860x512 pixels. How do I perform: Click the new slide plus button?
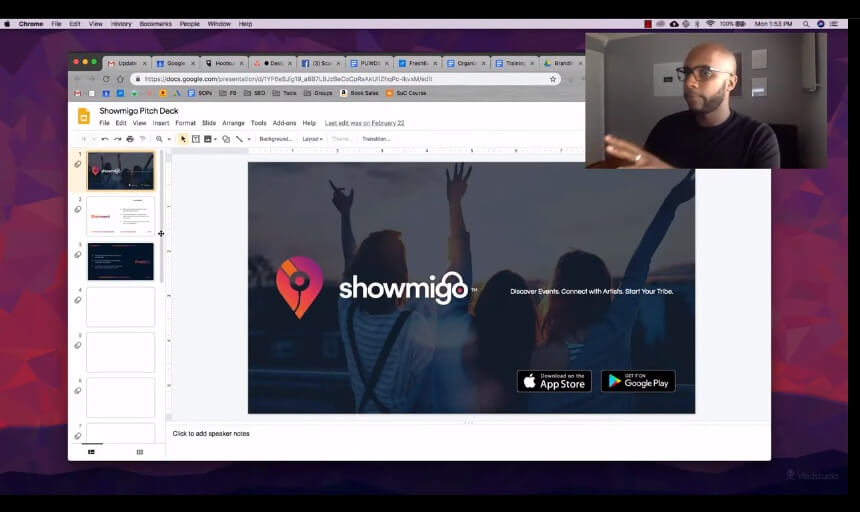point(84,139)
